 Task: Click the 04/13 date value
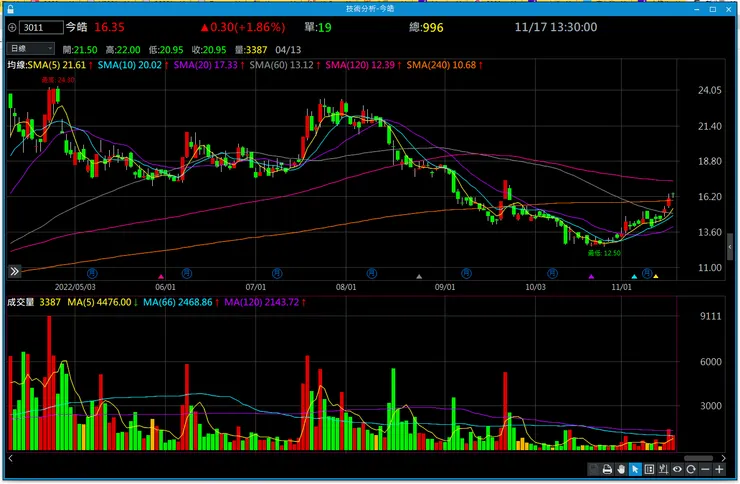pyautogui.click(x=288, y=50)
